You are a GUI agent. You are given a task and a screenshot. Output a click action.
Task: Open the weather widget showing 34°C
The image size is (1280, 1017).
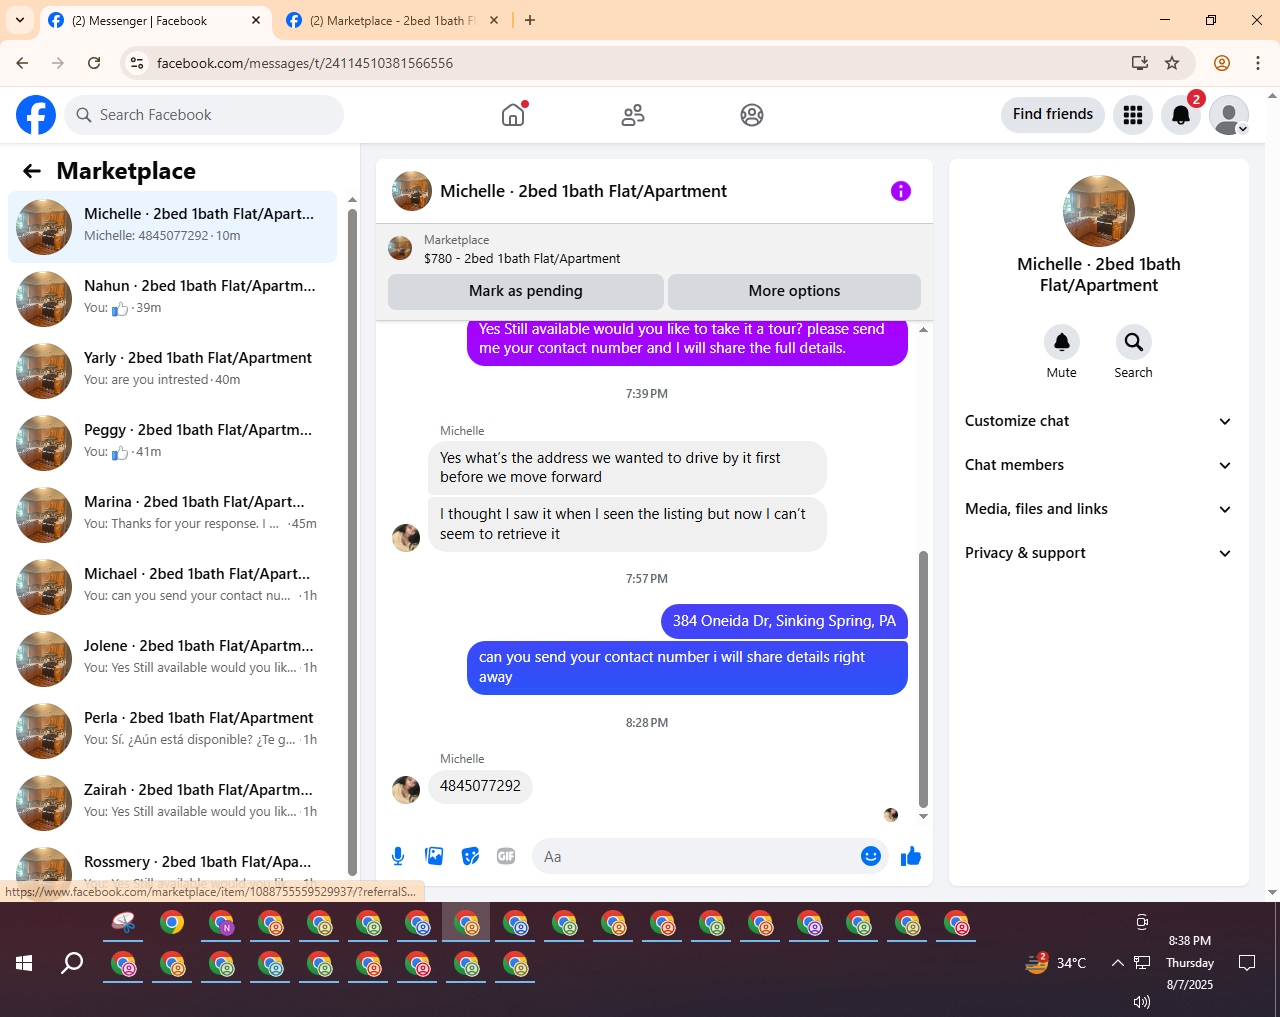tap(1055, 963)
